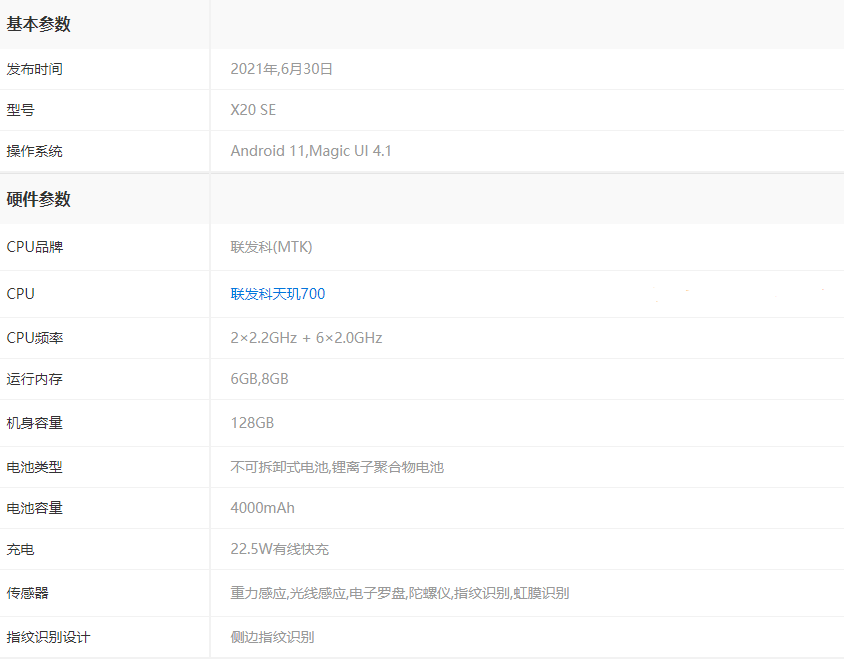Screen dimensions: 844x659
Task: Click the 硬件参数 section header
Action: click(39, 199)
